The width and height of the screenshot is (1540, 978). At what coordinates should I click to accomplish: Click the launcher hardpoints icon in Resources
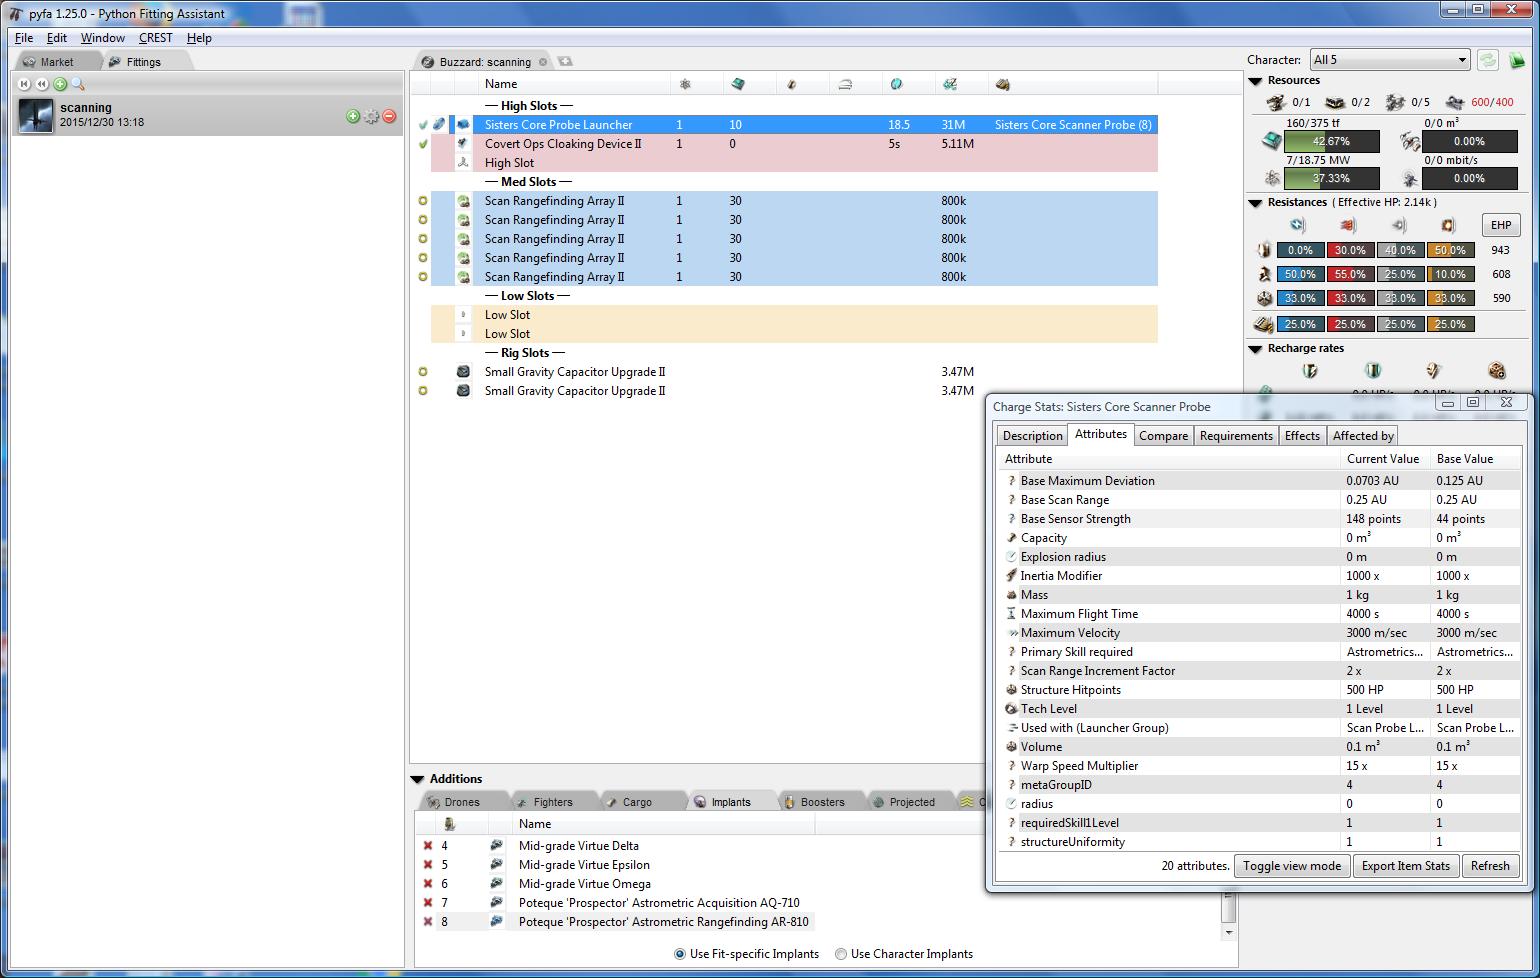pos(1335,102)
